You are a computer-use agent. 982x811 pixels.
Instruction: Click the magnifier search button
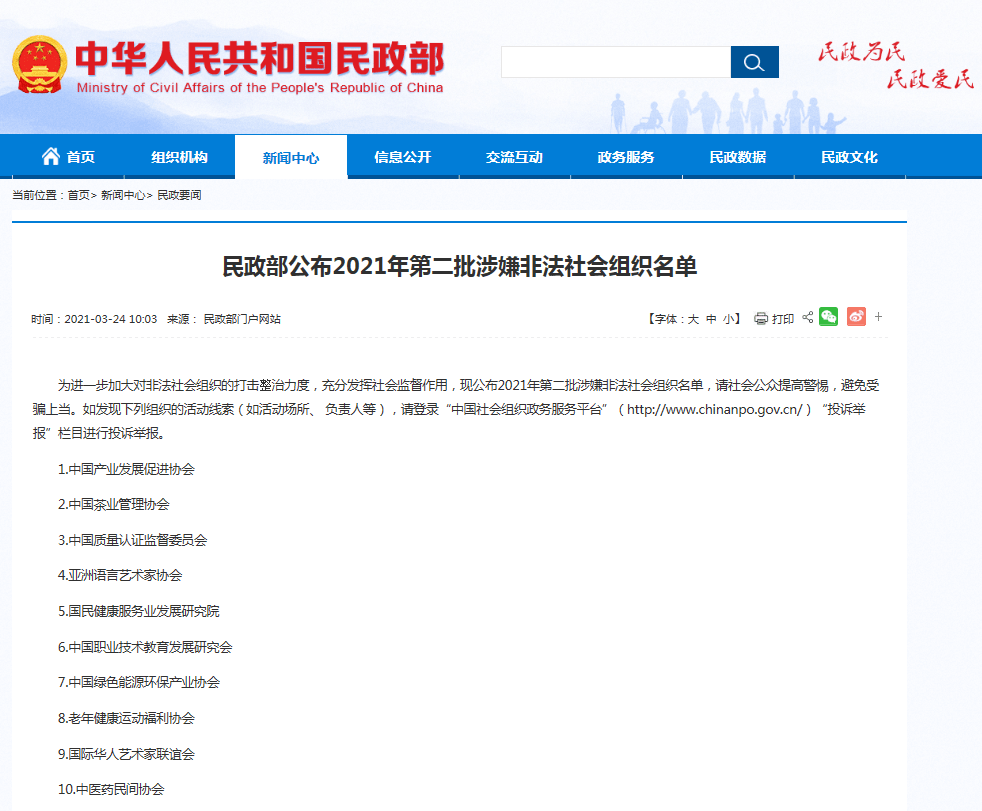coord(754,62)
